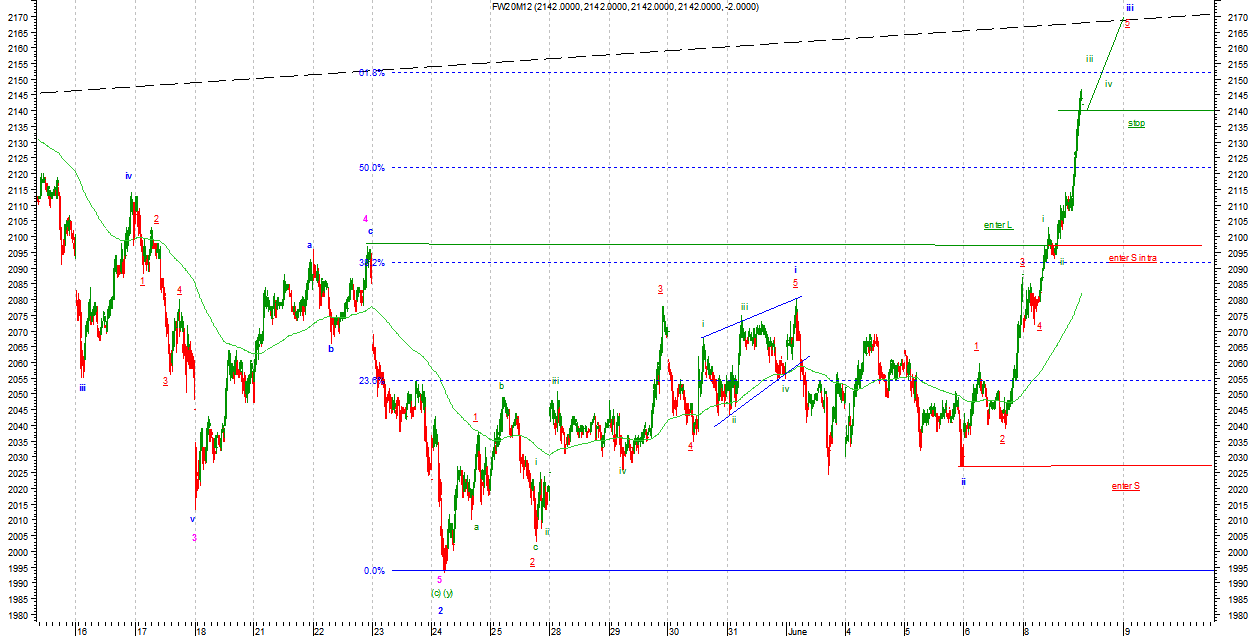This screenshot has width=1250, height=636.
Task: Click the 61.8% Fibonacci level label
Action: click(371, 73)
